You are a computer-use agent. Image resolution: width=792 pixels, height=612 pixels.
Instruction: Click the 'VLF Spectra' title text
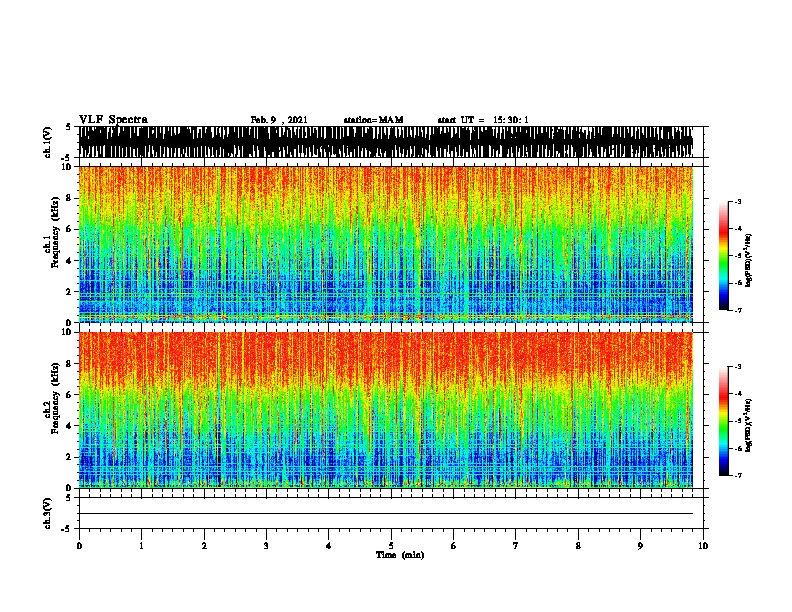113,120
